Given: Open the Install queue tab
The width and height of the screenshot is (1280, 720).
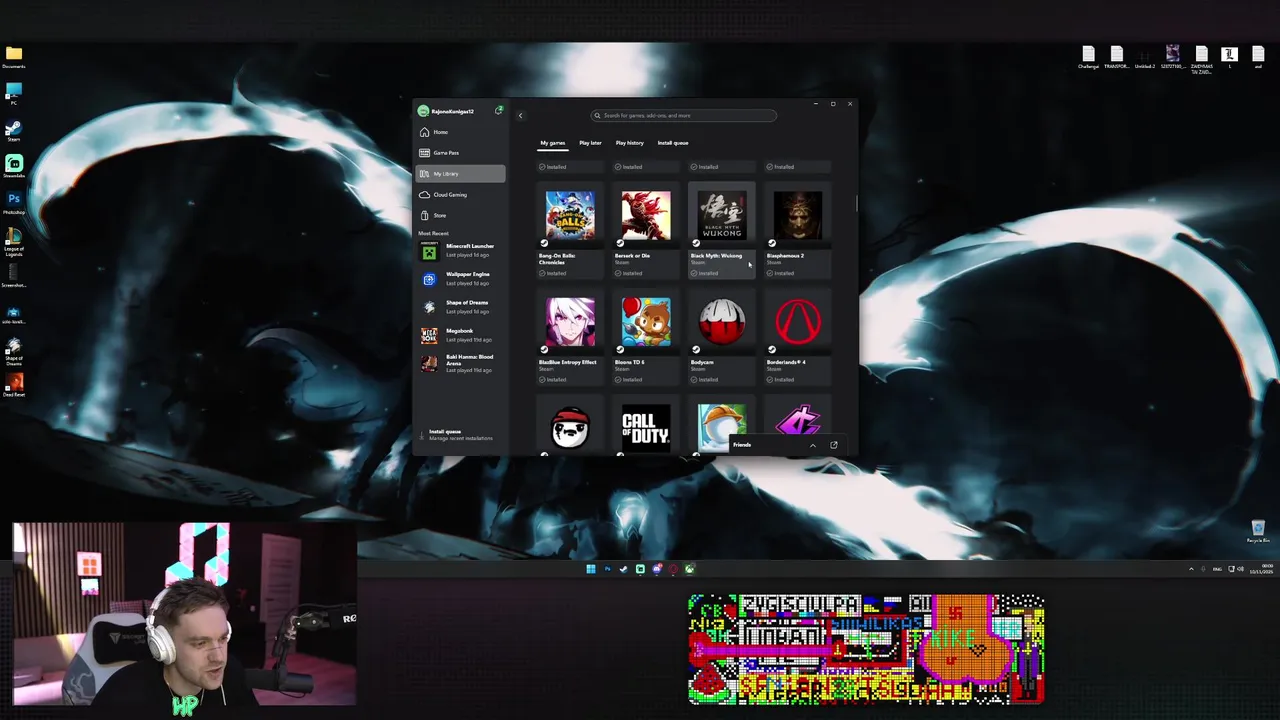Looking at the screenshot, I should 673,143.
